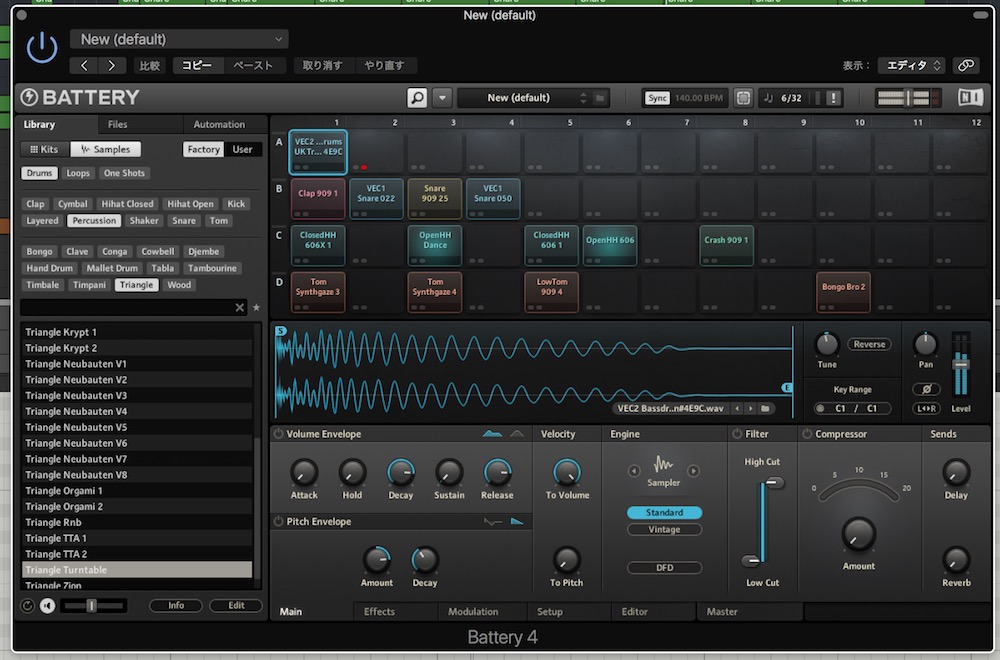
Task: Open the Files tab
Action: click(118, 125)
